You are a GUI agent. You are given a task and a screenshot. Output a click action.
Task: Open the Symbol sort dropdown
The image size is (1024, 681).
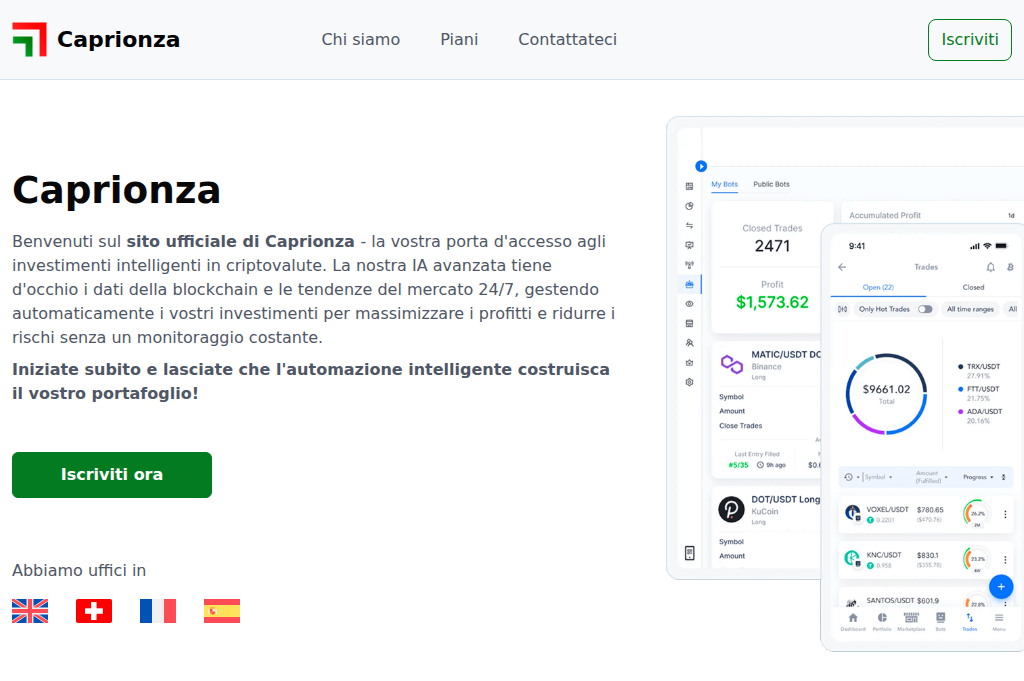point(876,477)
